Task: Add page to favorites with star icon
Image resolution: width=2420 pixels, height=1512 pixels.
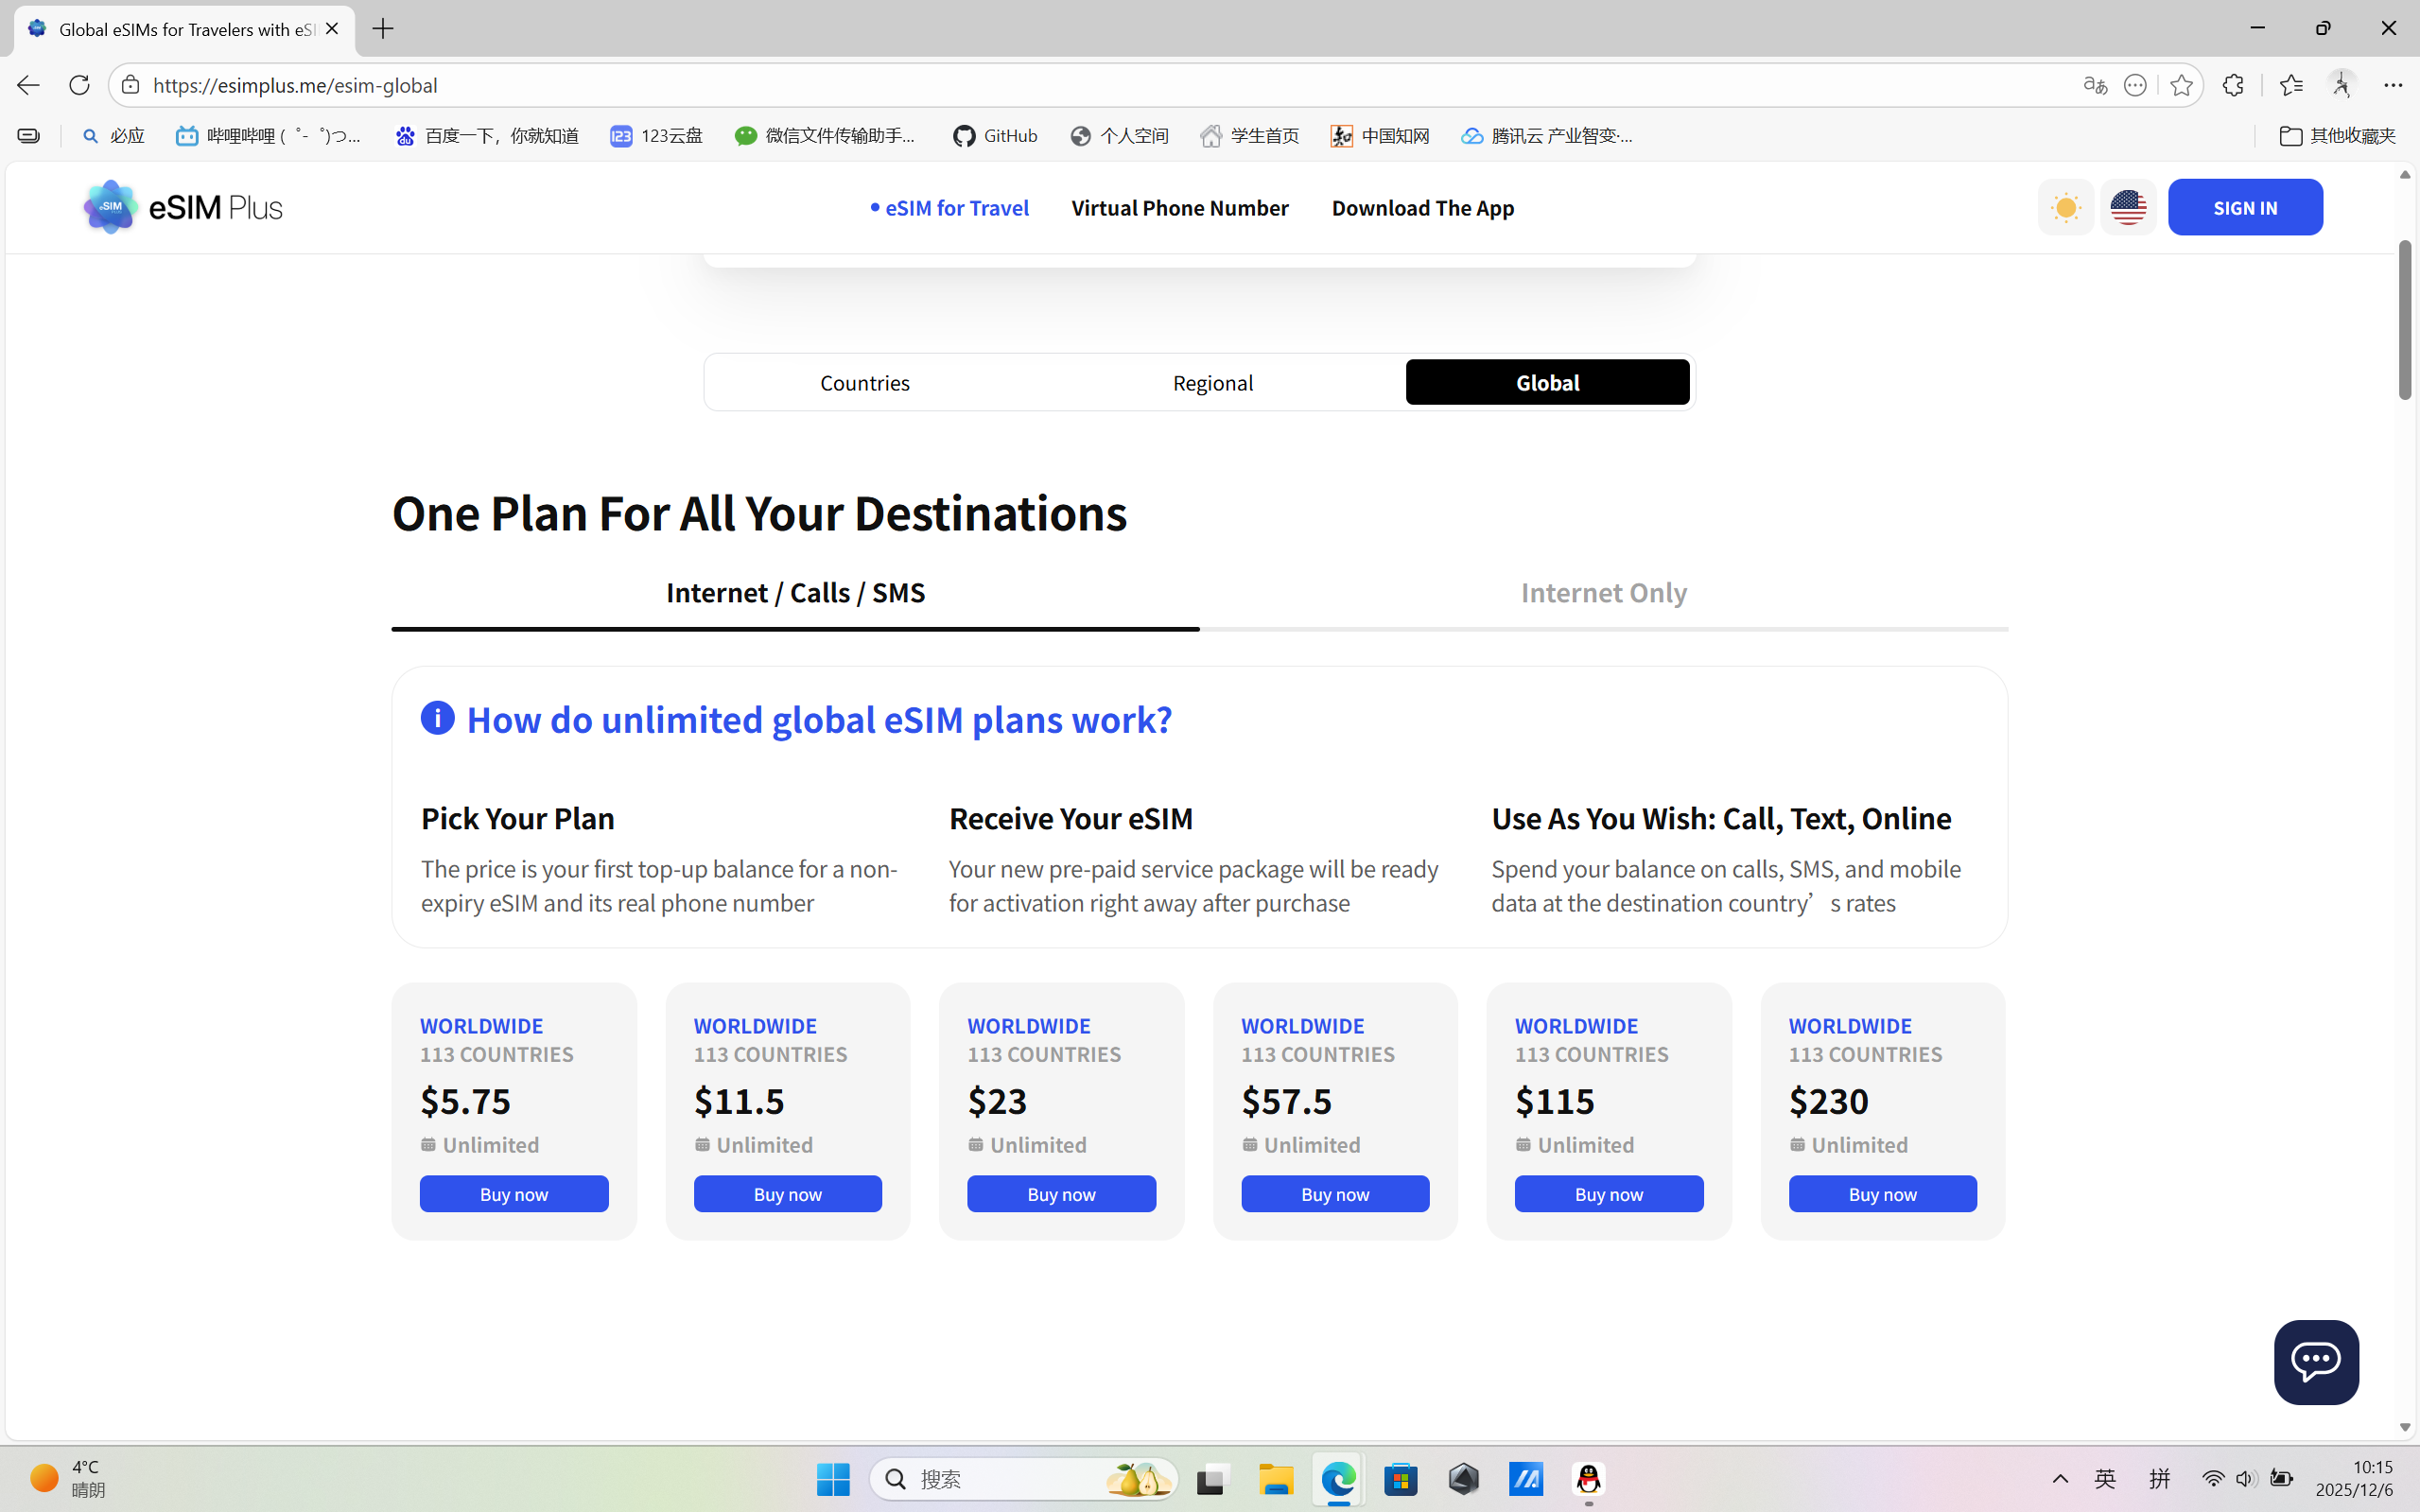Action: (2181, 86)
